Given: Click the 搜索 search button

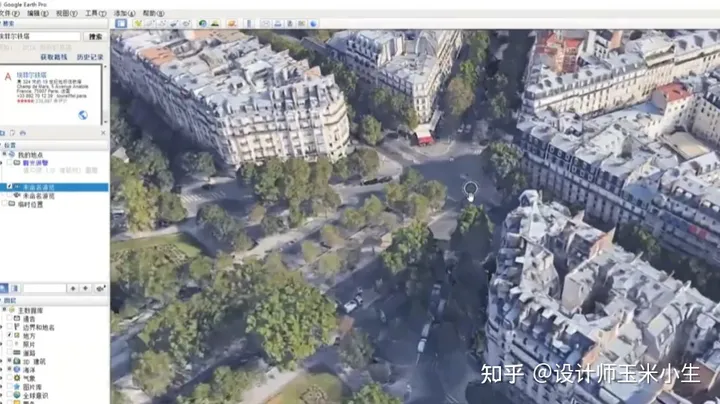Looking at the screenshot, I should (96, 36).
